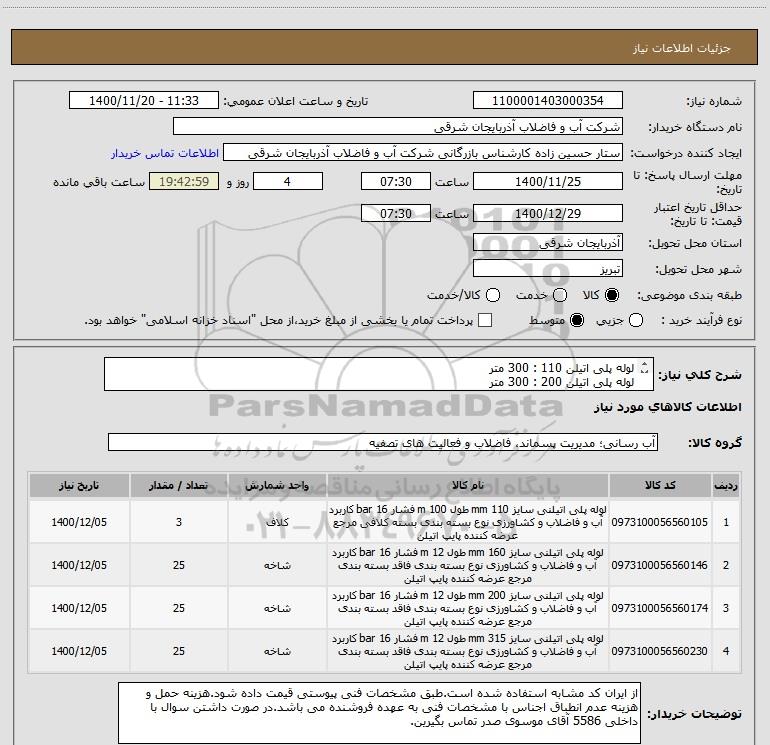Click the 200 mm pipe product name

coord(468,608)
